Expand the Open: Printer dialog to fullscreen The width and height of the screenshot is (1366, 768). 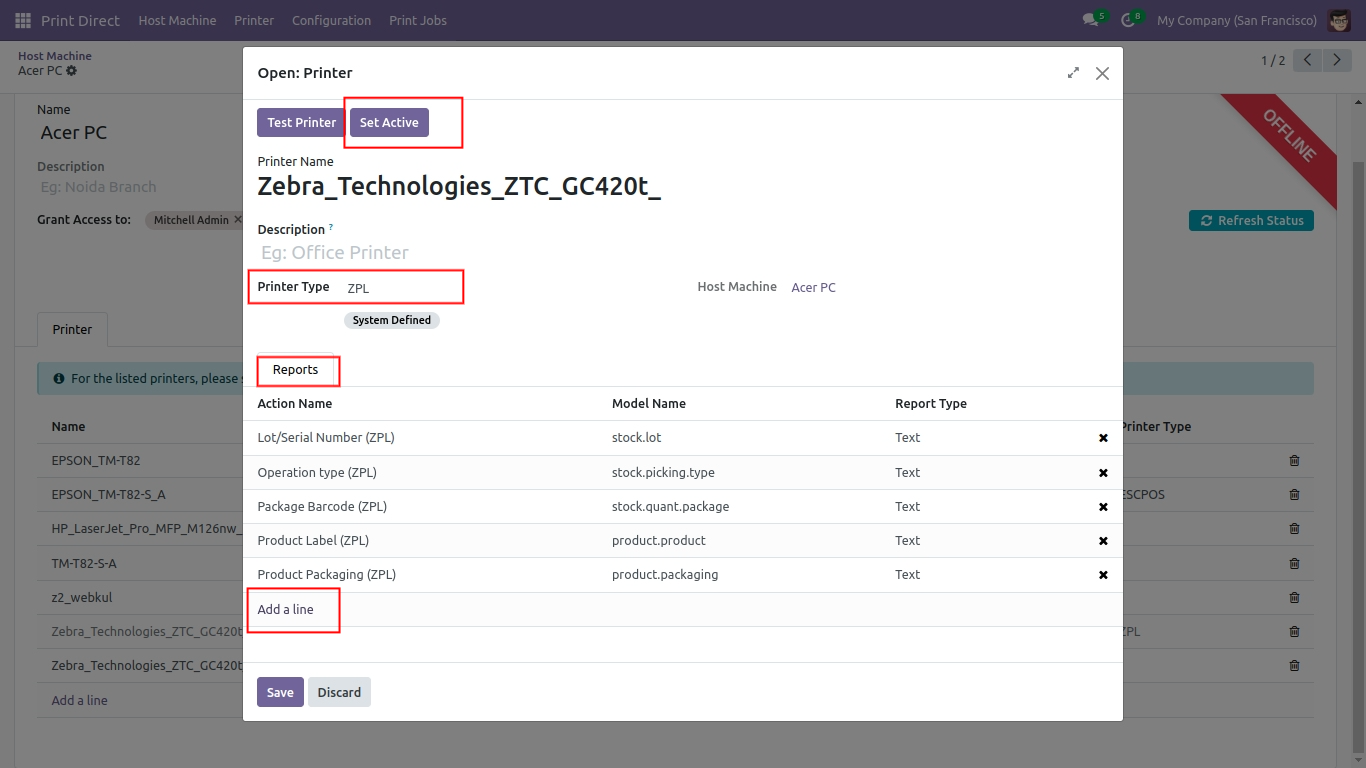[1073, 73]
